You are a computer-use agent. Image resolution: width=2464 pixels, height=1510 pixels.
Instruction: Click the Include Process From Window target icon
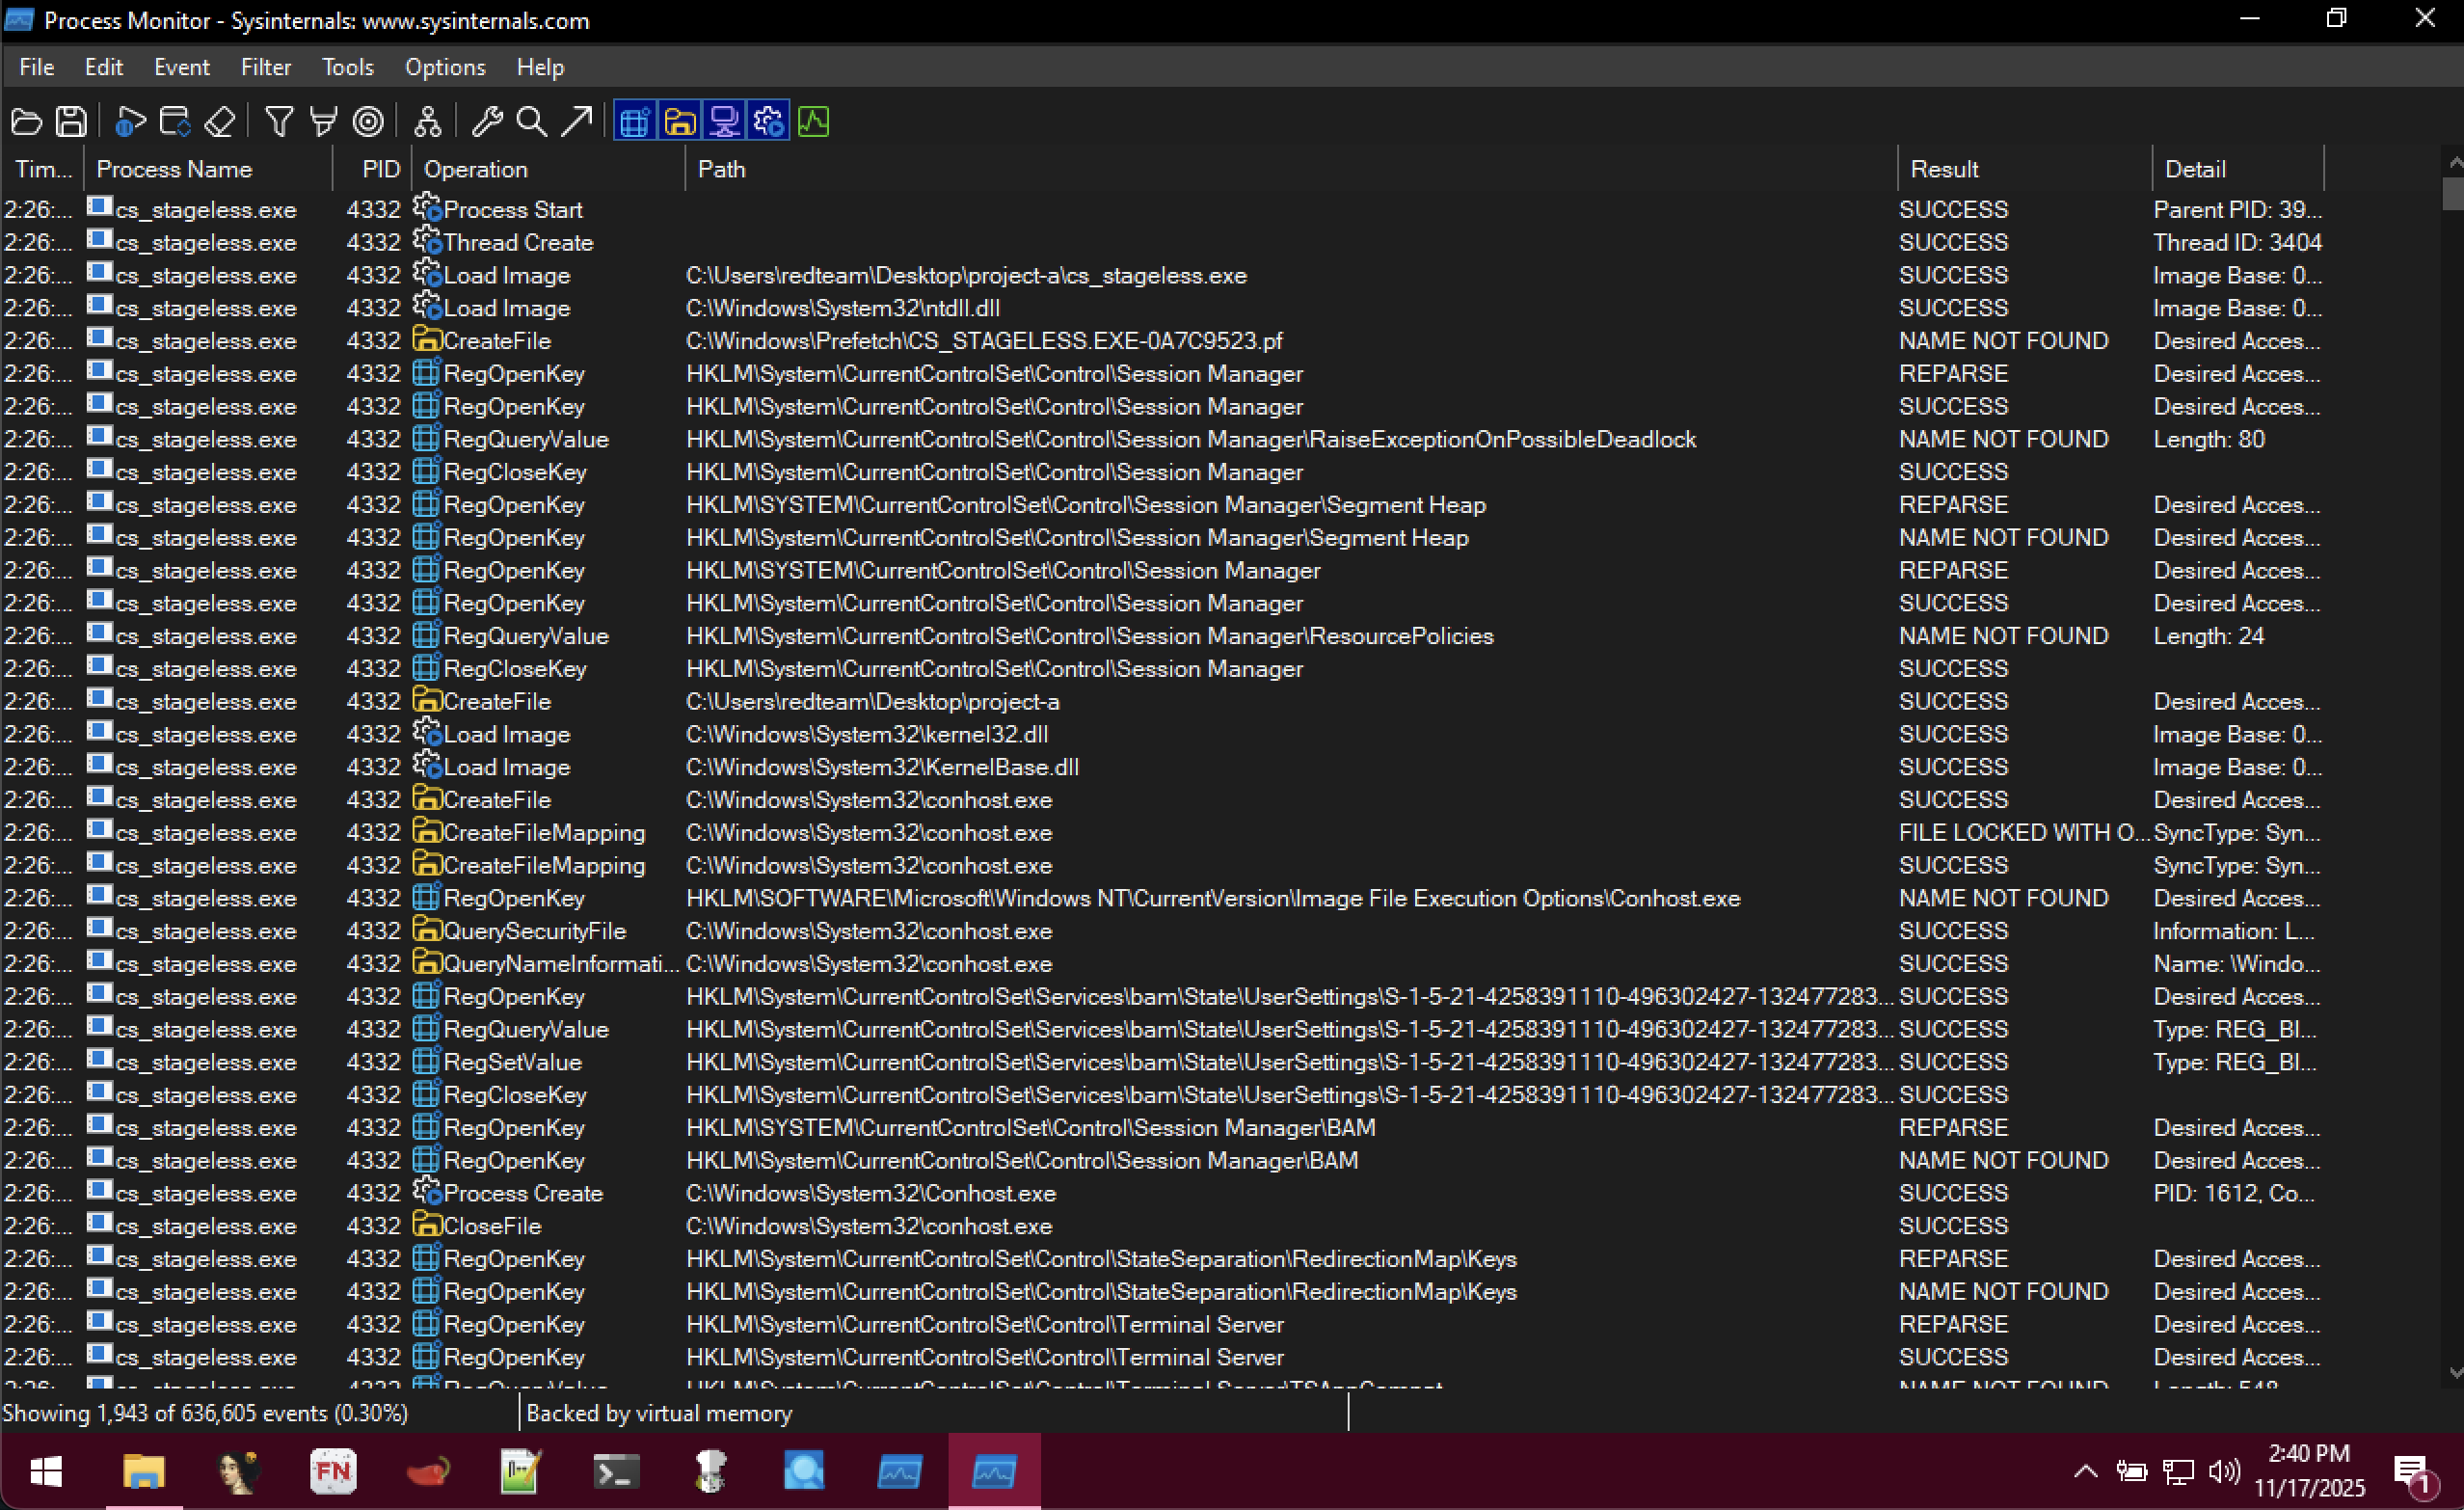pos(368,122)
